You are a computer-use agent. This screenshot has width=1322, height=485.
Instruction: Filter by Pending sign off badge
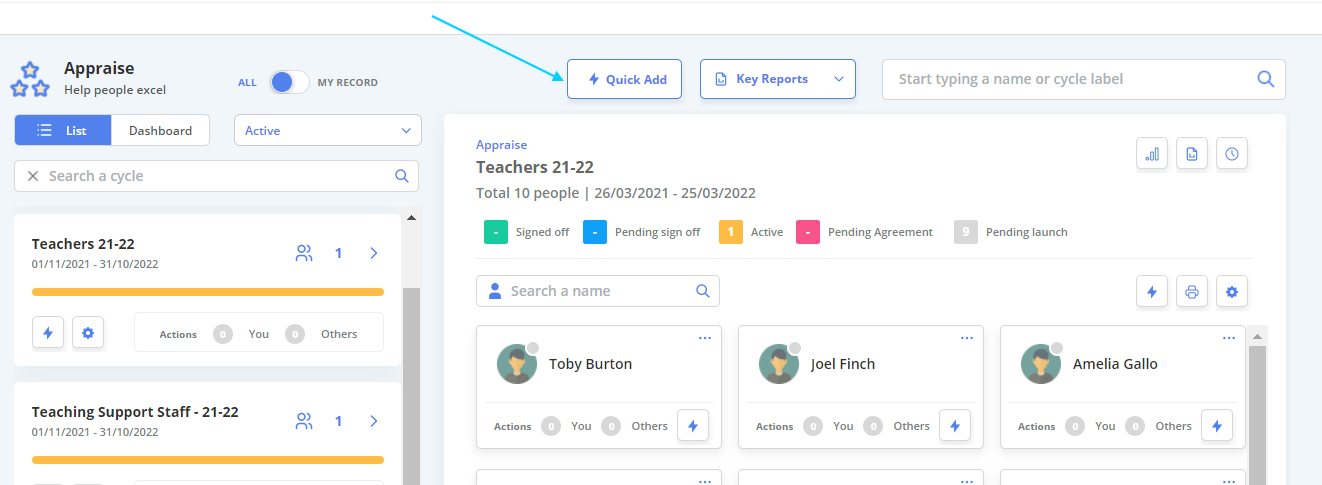594,232
